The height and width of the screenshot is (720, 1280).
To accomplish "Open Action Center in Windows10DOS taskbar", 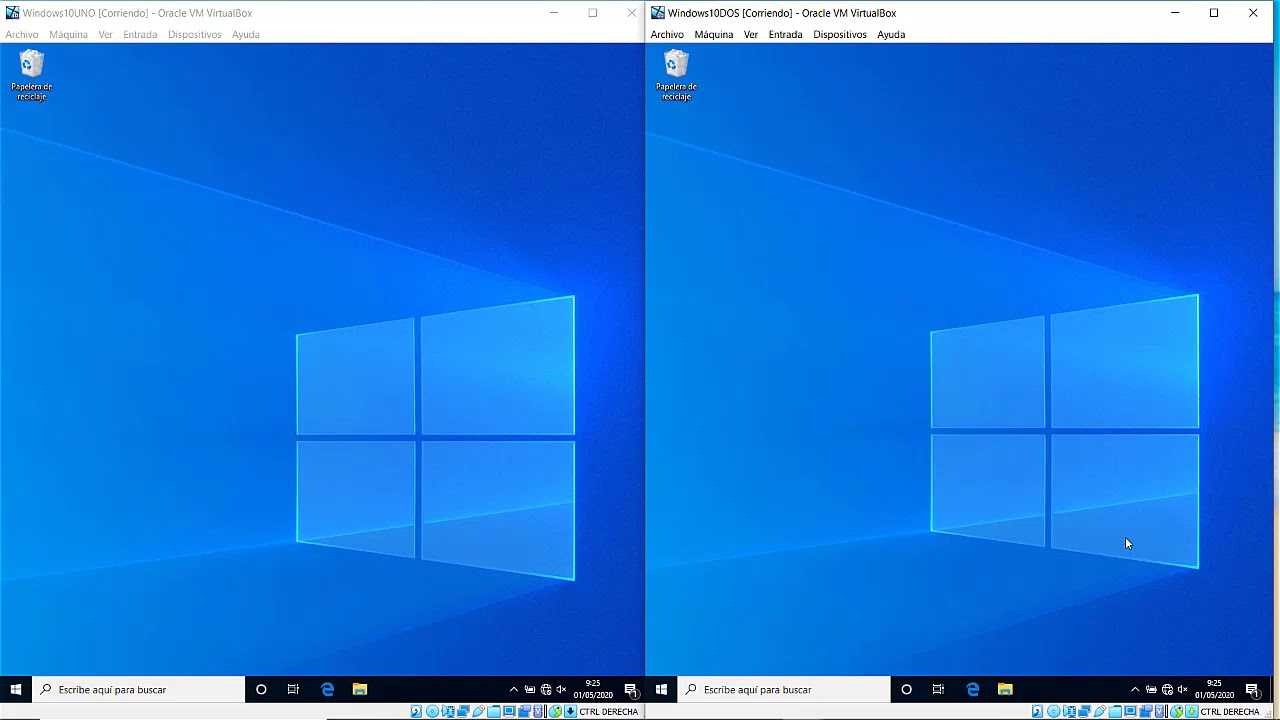I will (1252, 689).
